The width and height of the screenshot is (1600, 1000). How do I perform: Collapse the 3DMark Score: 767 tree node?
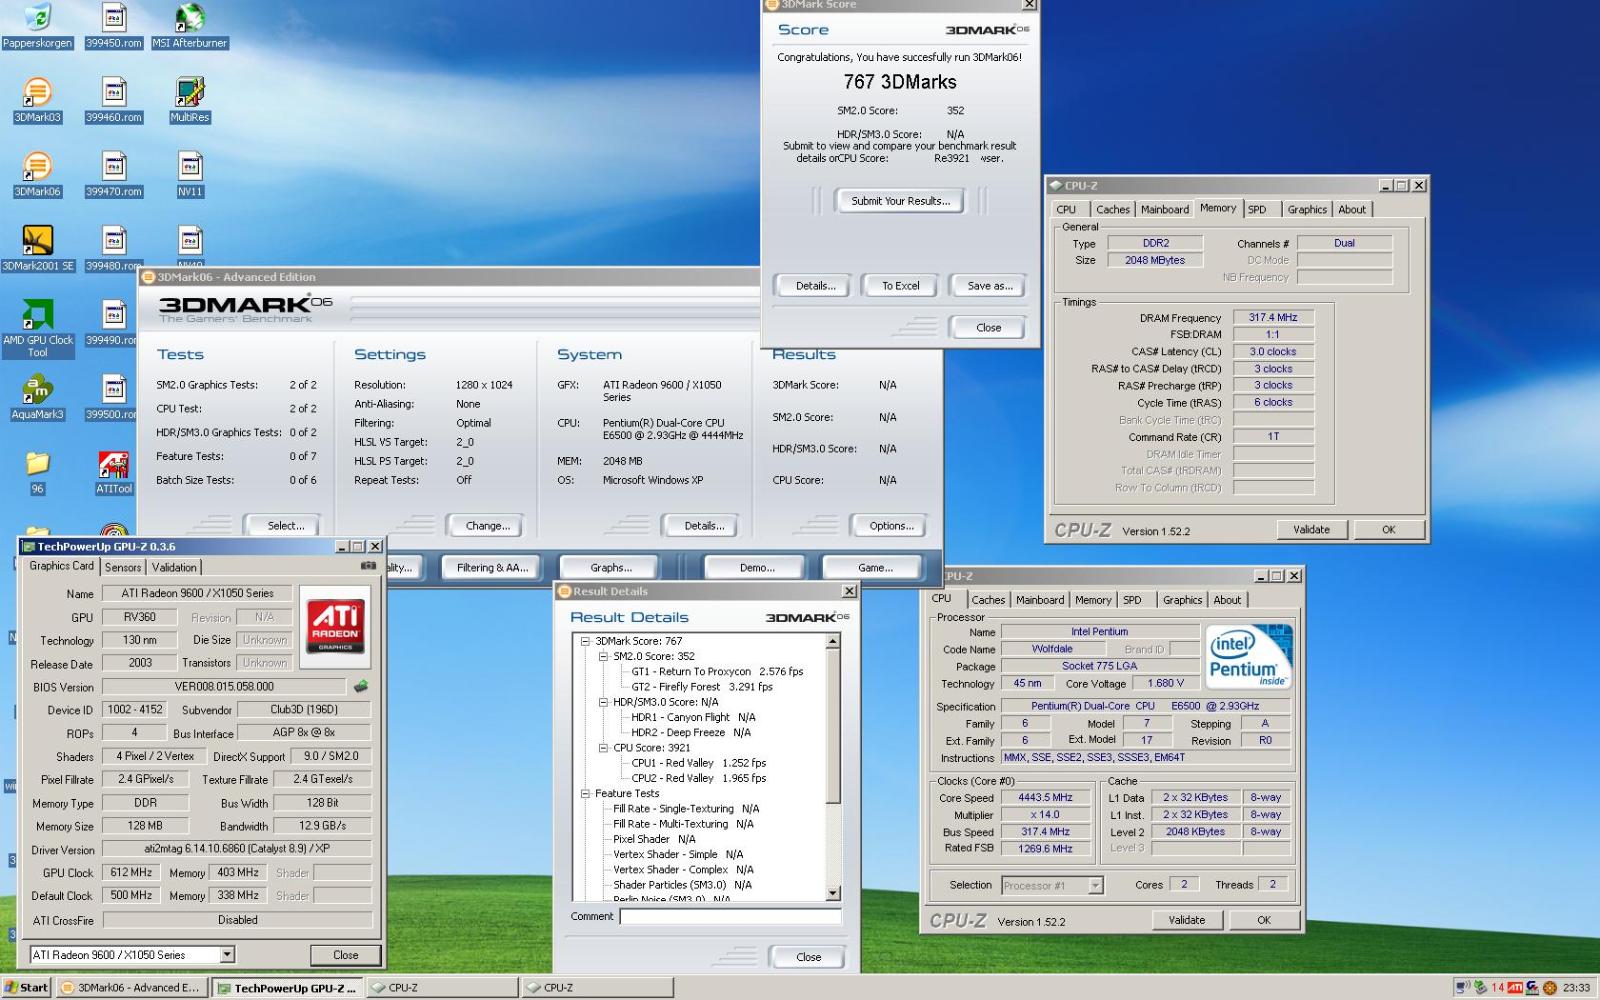tap(586, 642)
